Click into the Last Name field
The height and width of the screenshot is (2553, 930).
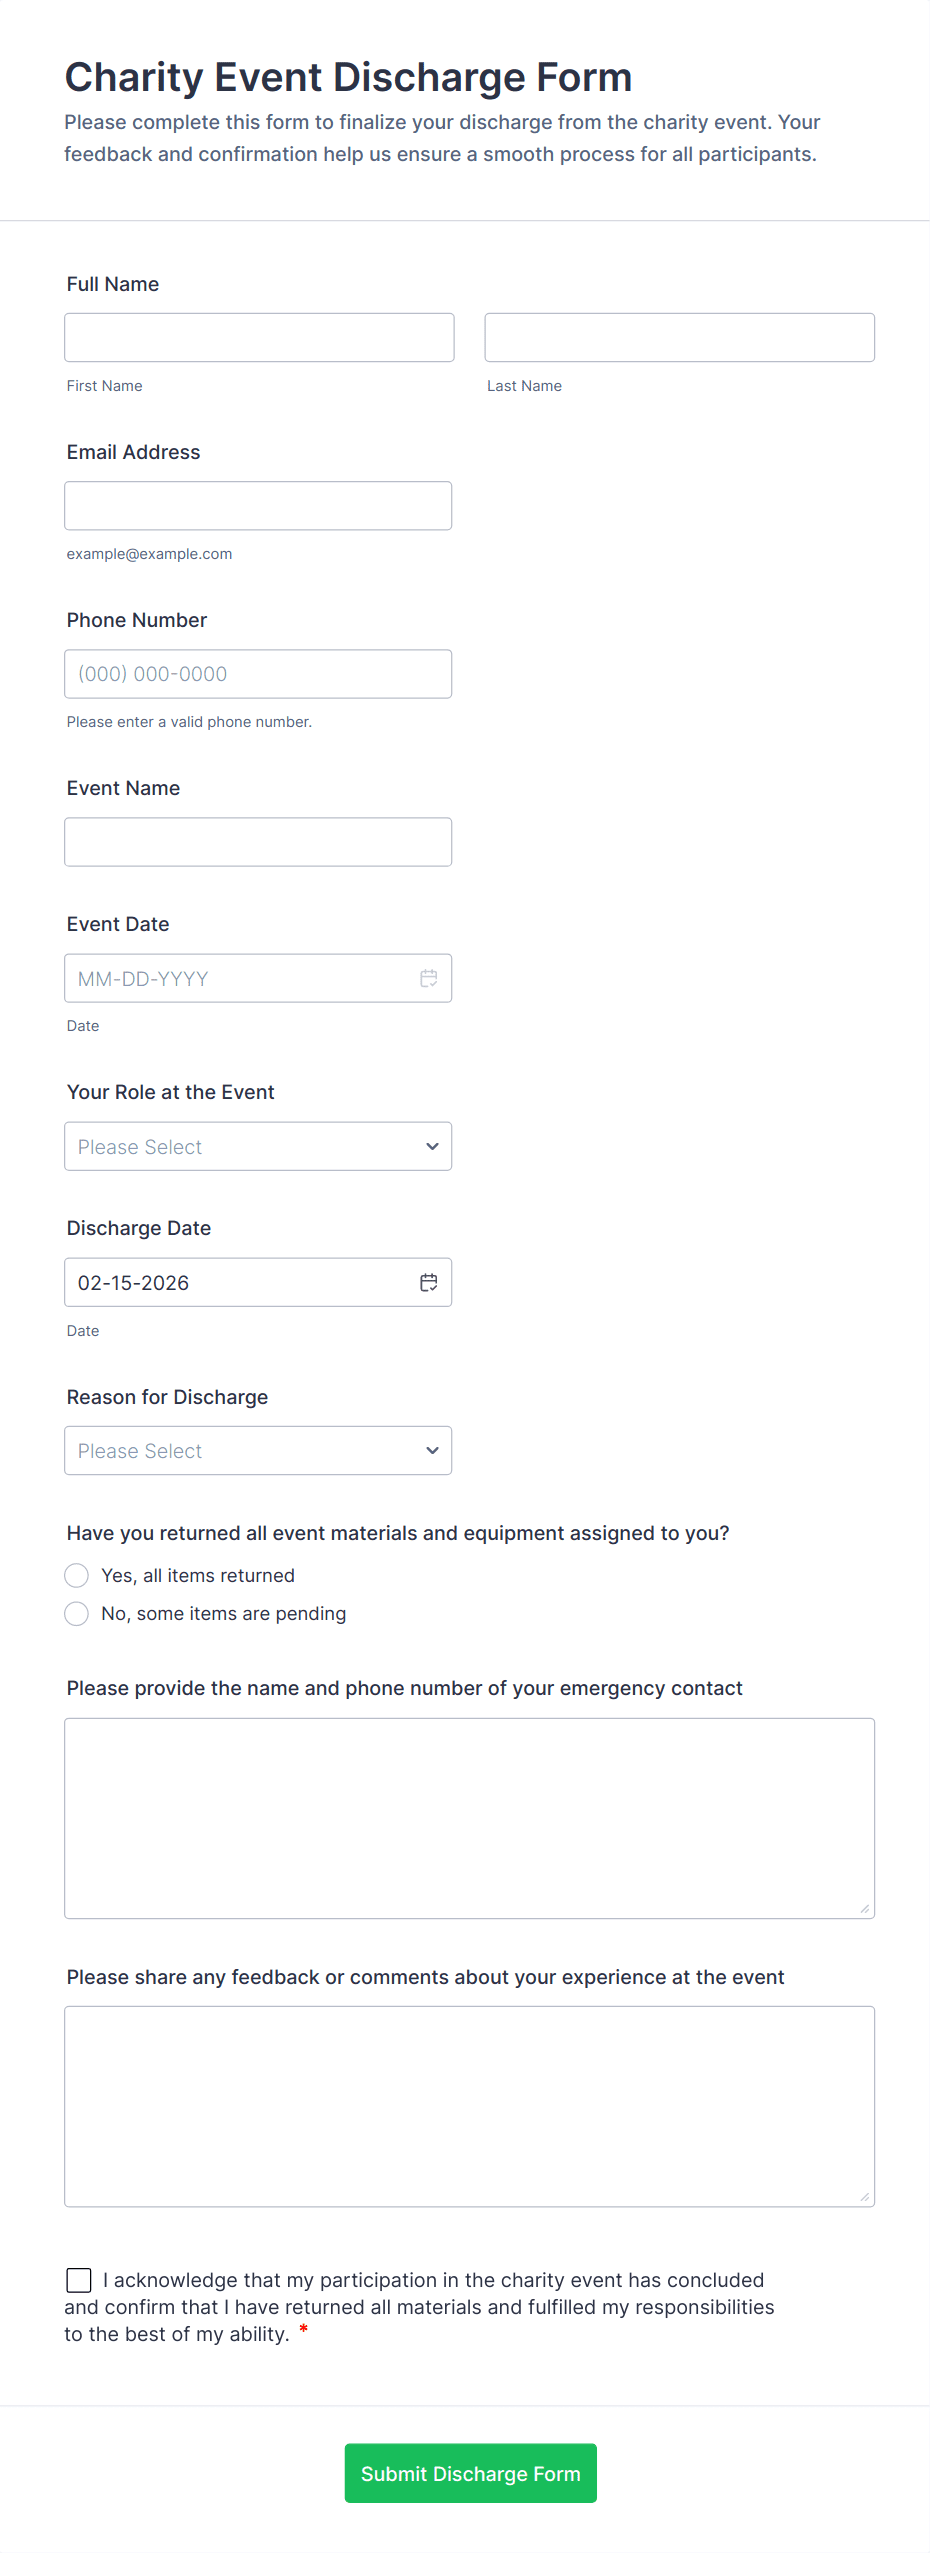[x=679, y=337]
